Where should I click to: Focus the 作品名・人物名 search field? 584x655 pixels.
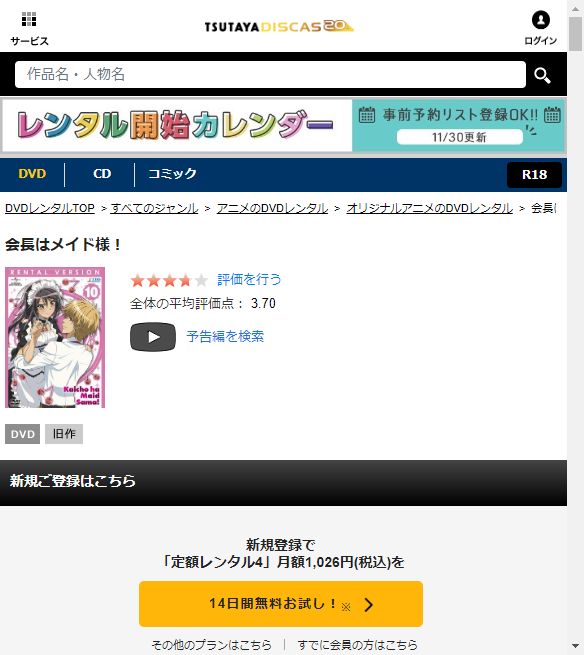pos(270,74)
